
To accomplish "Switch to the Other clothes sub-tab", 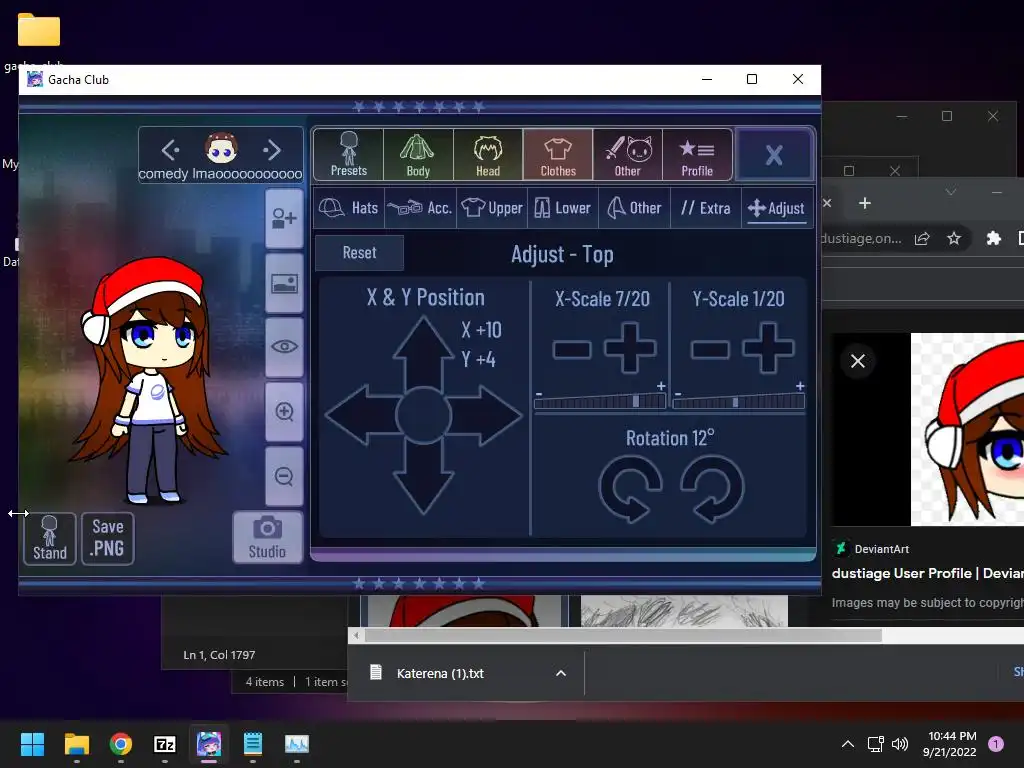I will click(x=634, y=208).
